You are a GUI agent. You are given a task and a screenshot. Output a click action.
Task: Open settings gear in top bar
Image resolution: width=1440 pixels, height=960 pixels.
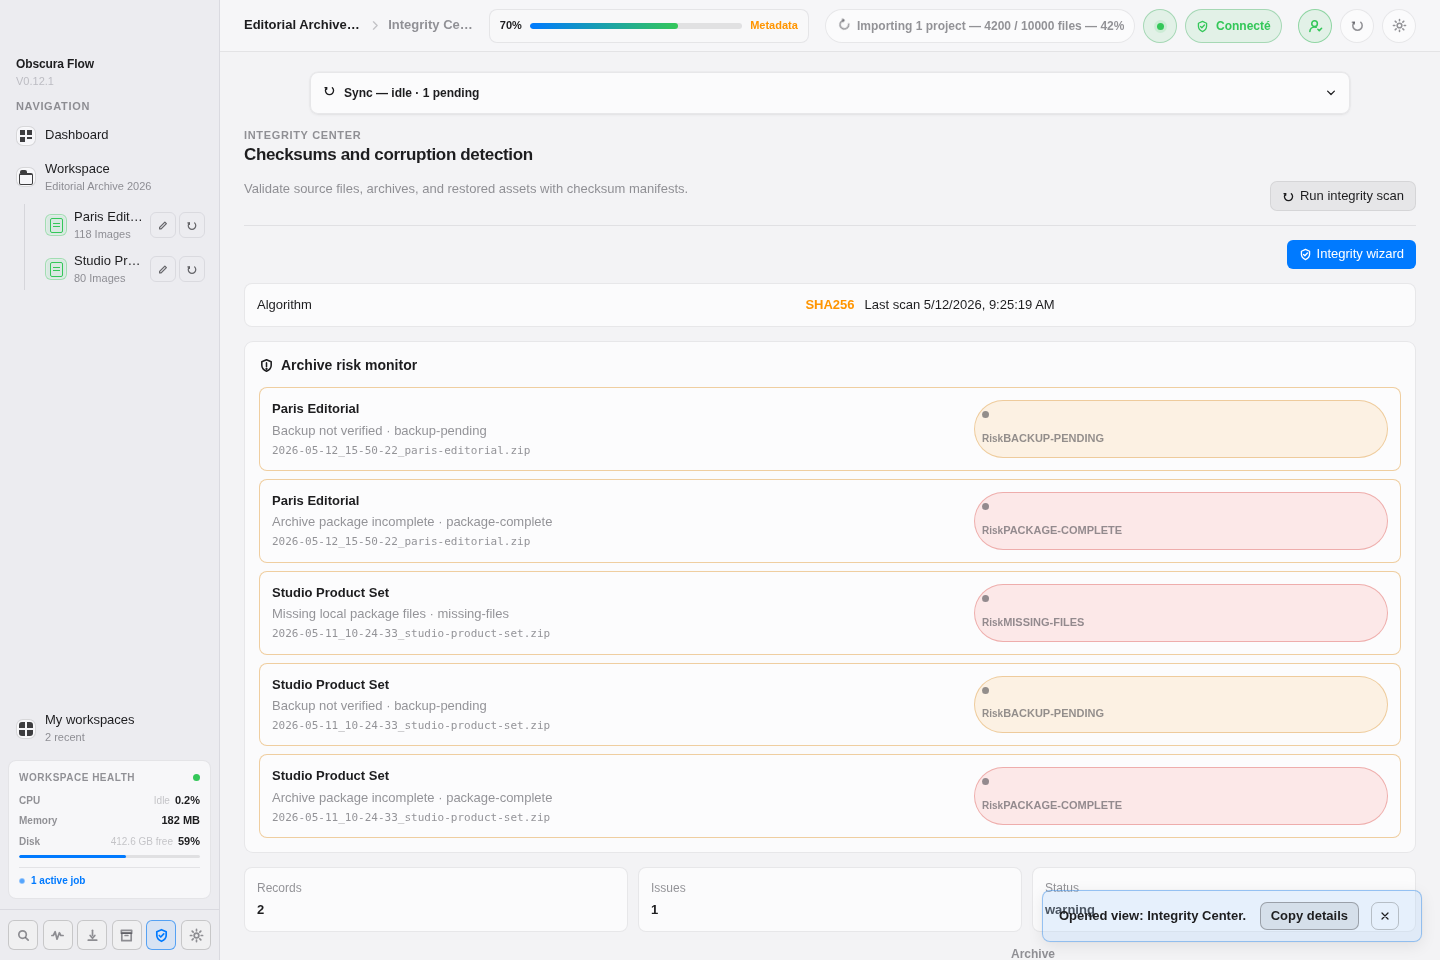click(1399, 26)
